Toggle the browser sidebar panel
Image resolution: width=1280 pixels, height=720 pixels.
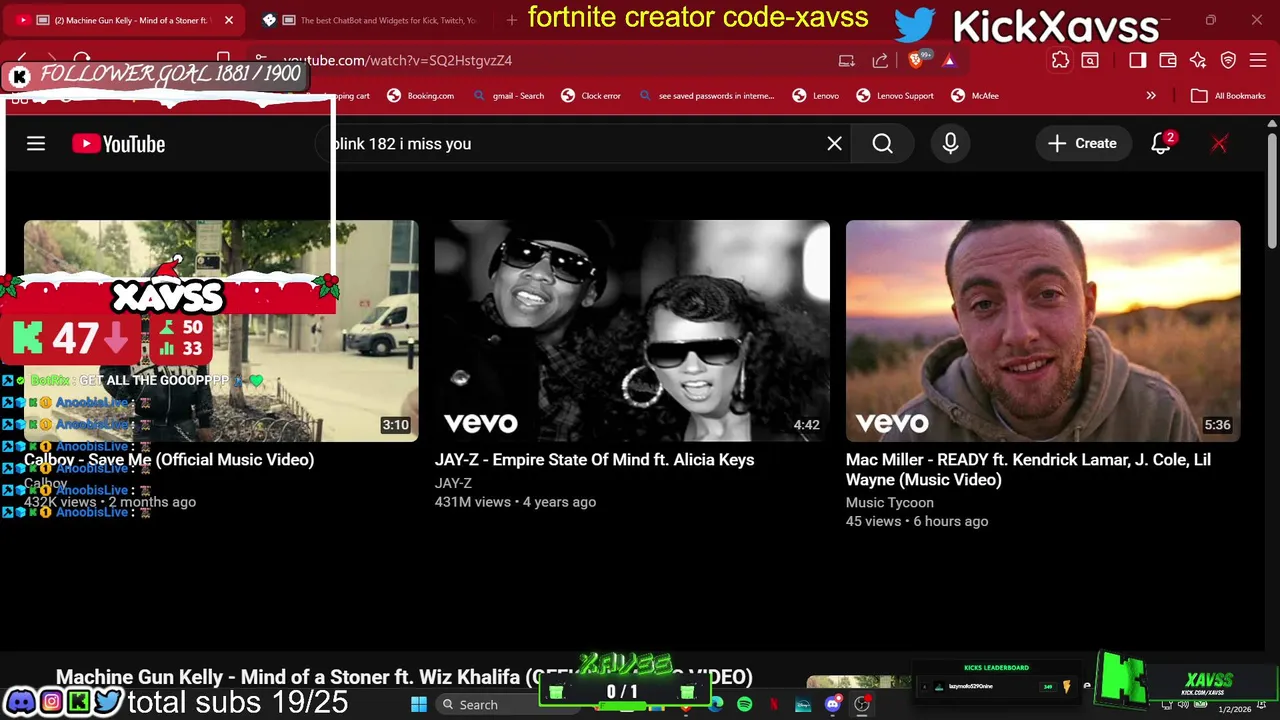point(1137,61)
